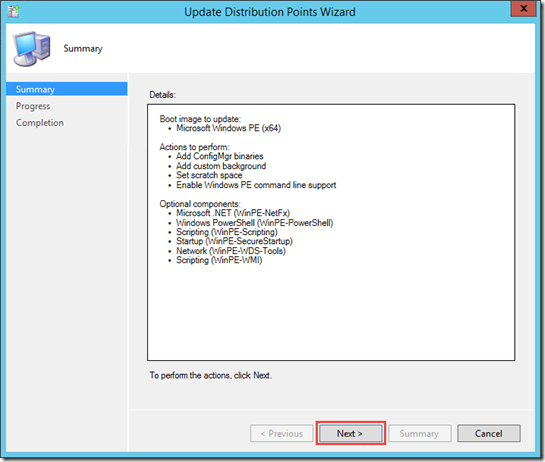Click 'To perform the actions, click Next.' text
545x462 pixels.
click(x=211, y=375)
